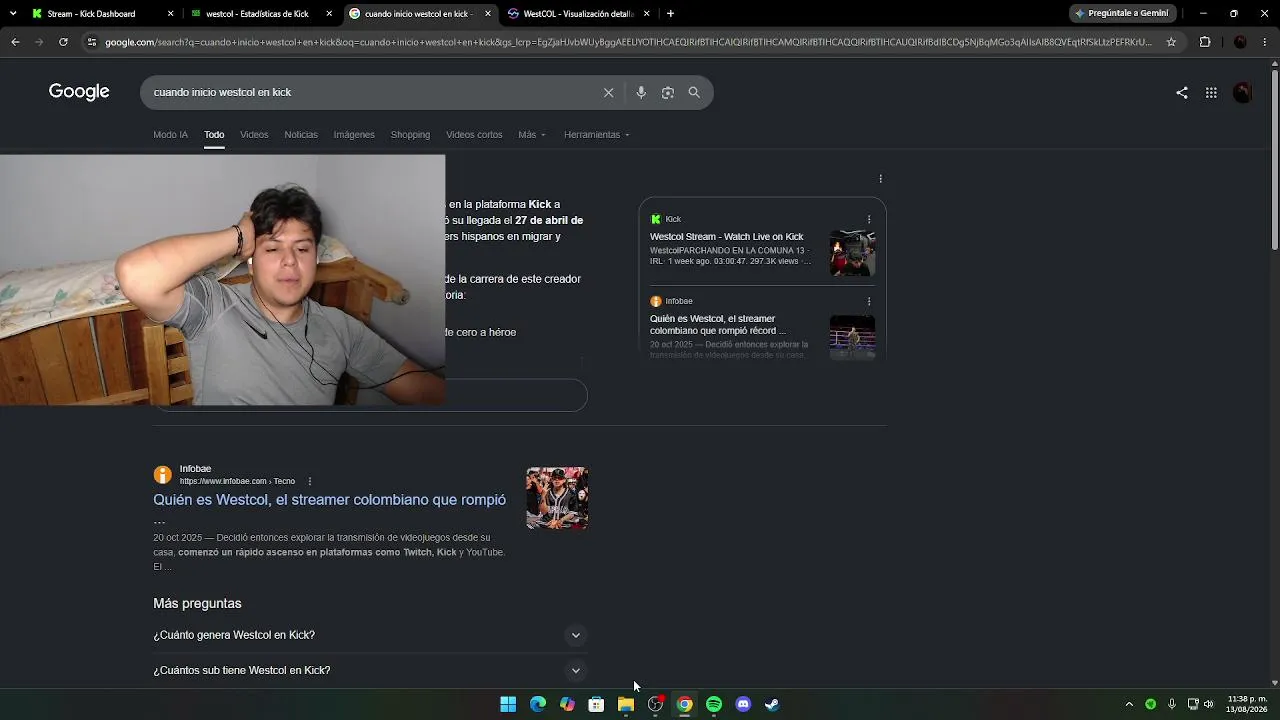Click the Infobae source name in the result

pos(195,469)
